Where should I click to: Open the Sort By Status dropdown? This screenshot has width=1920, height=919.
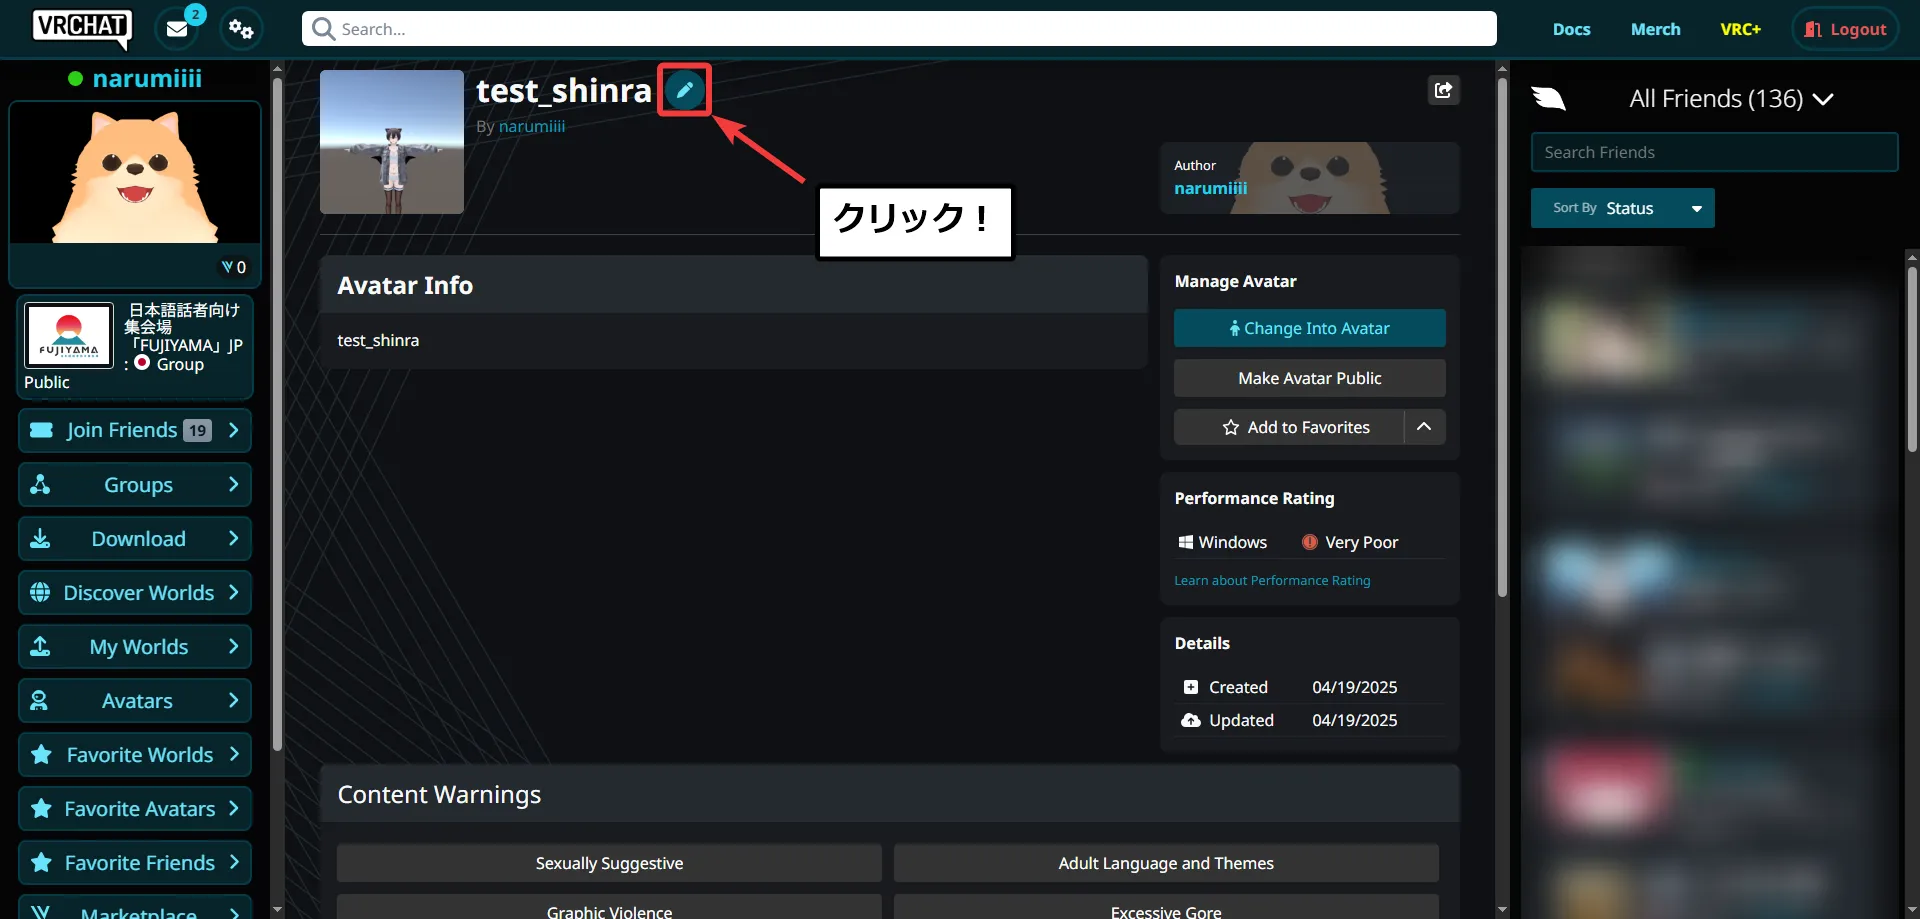1622,208
